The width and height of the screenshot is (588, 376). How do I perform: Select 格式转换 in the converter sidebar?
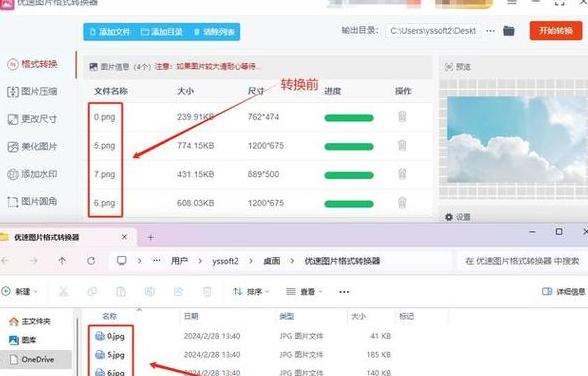pyautogui.click(x=33, y=64)
